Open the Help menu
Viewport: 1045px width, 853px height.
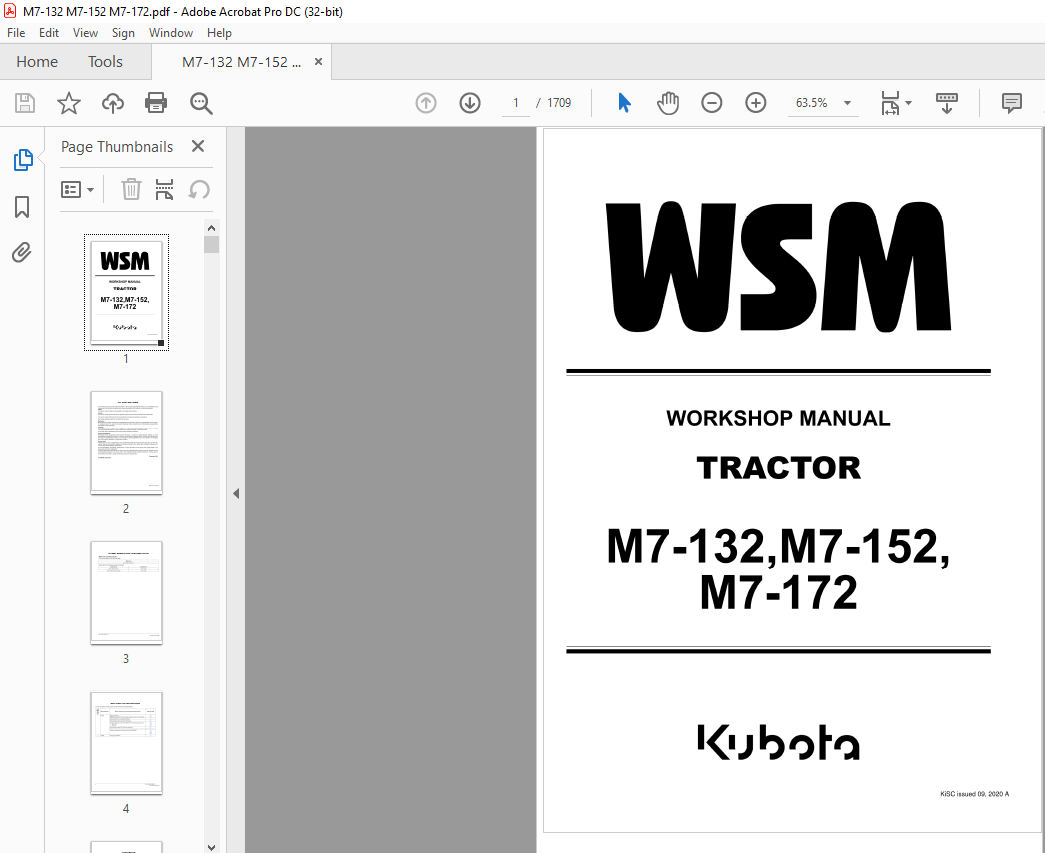pos(219,33)
